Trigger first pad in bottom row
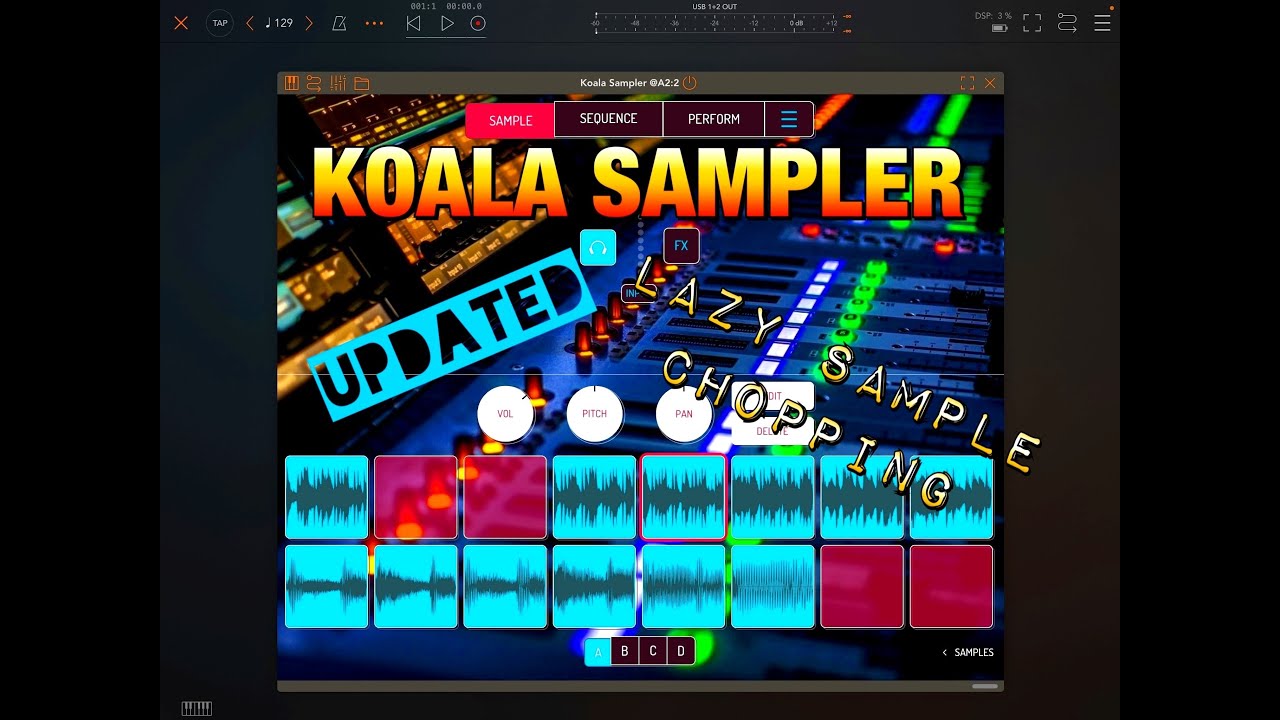Viewport: 1280px width, 720px height. tap(327, 587)
